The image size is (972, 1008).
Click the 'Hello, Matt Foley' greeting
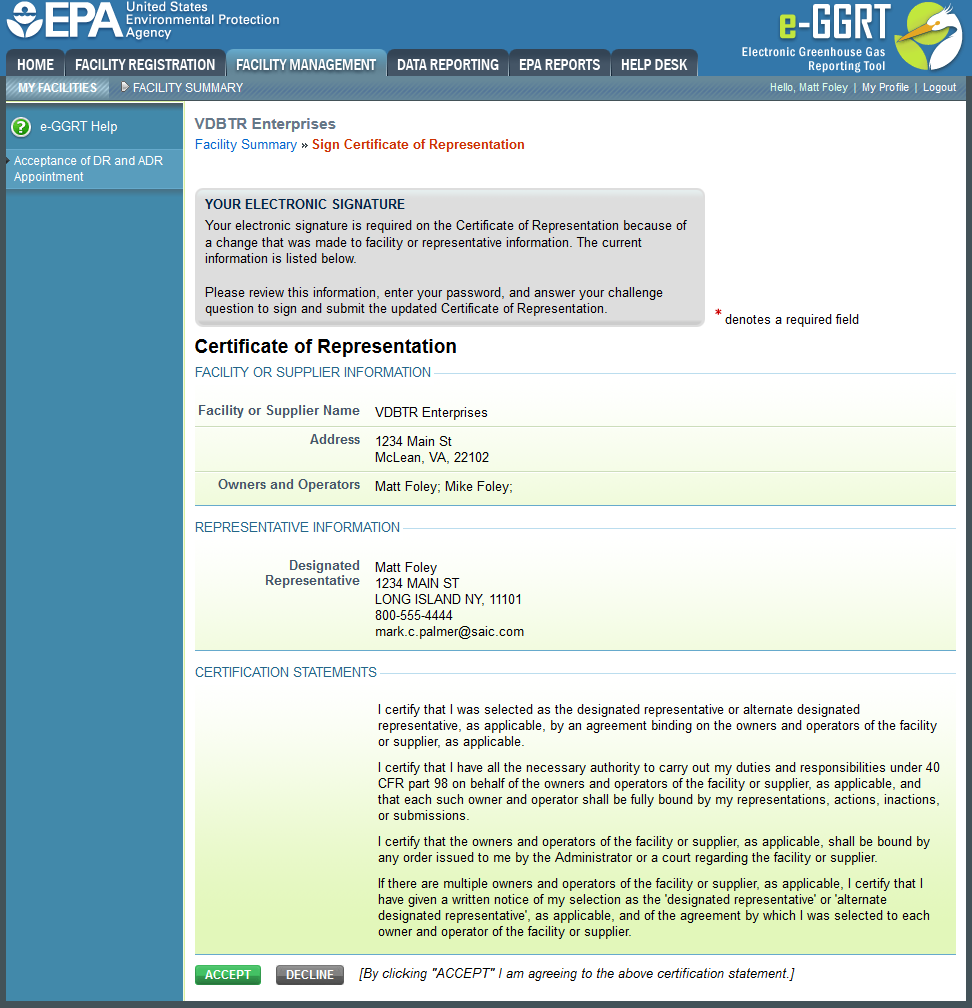[x=809, y=87]
